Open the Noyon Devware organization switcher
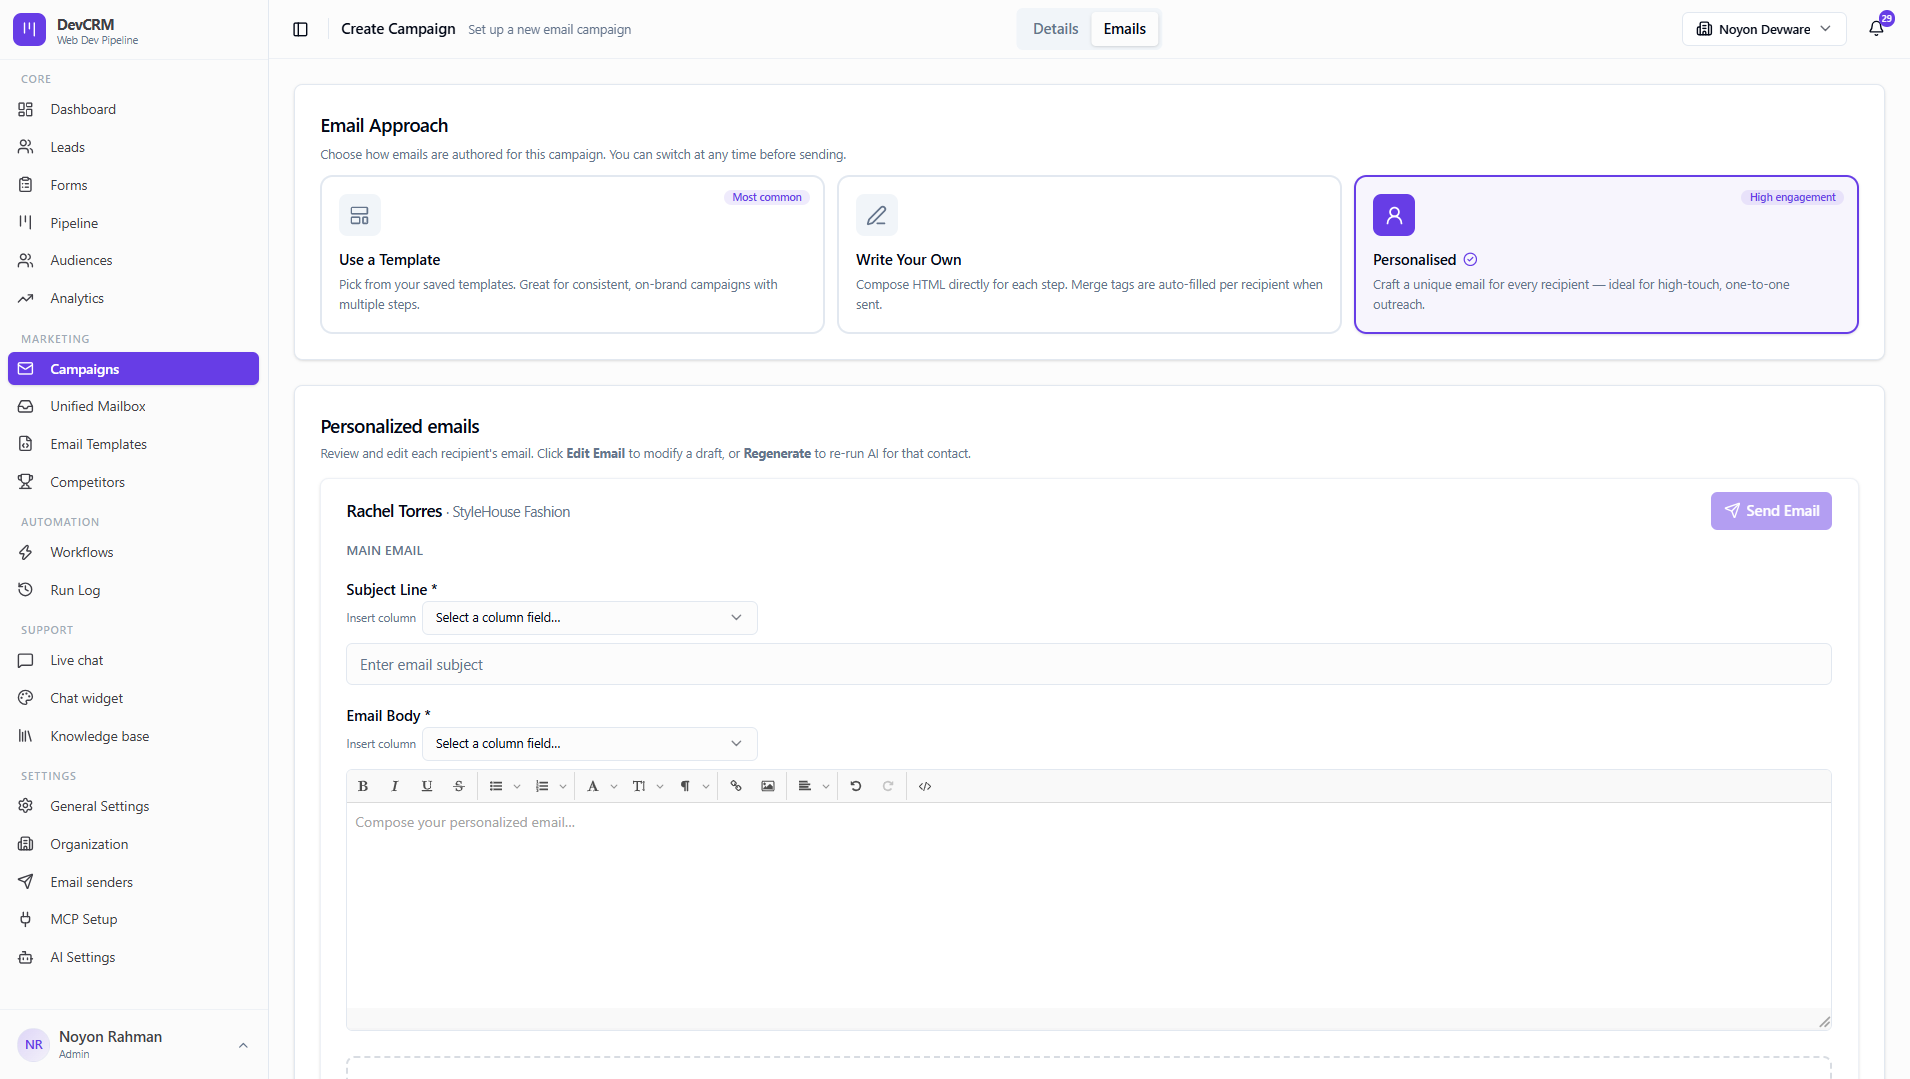This screenshot has height=1079, width=1910. [x=1764, y=29]
